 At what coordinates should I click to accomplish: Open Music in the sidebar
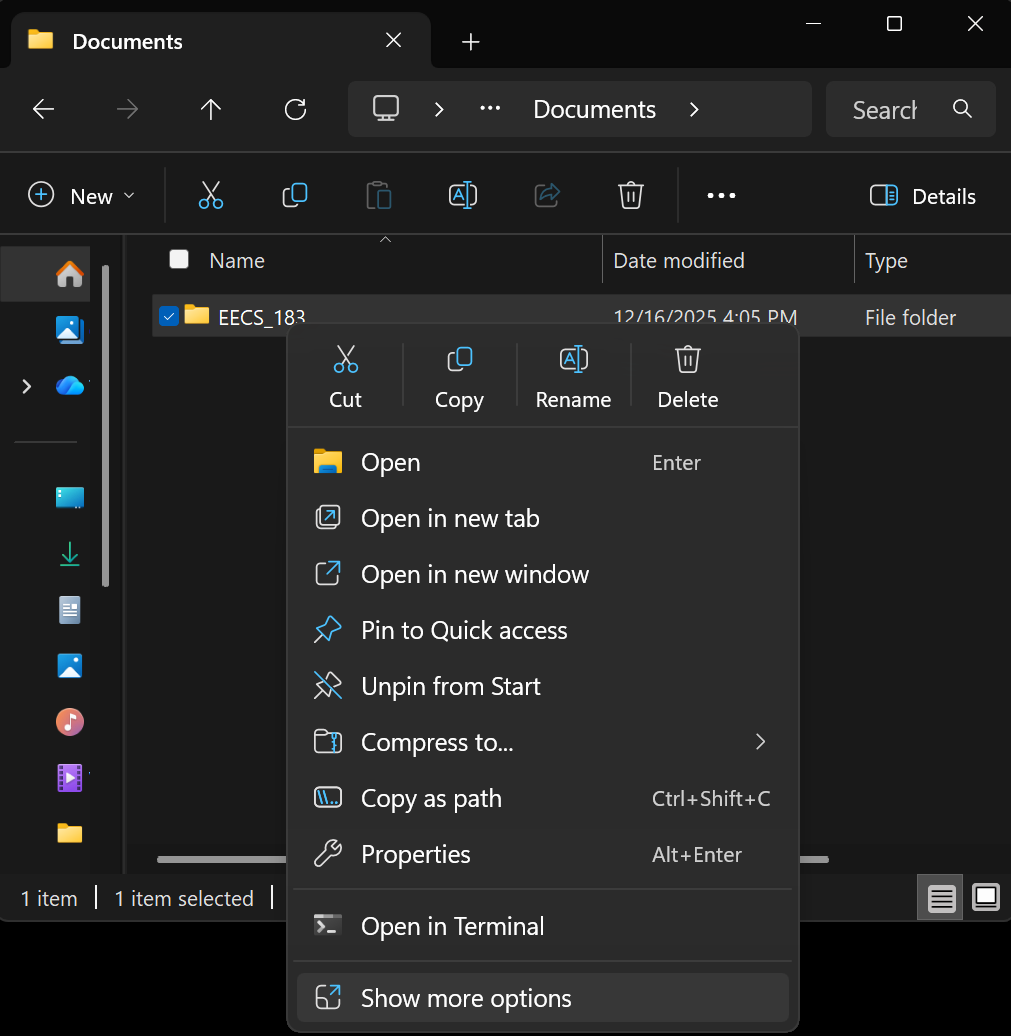coord(69,722)
